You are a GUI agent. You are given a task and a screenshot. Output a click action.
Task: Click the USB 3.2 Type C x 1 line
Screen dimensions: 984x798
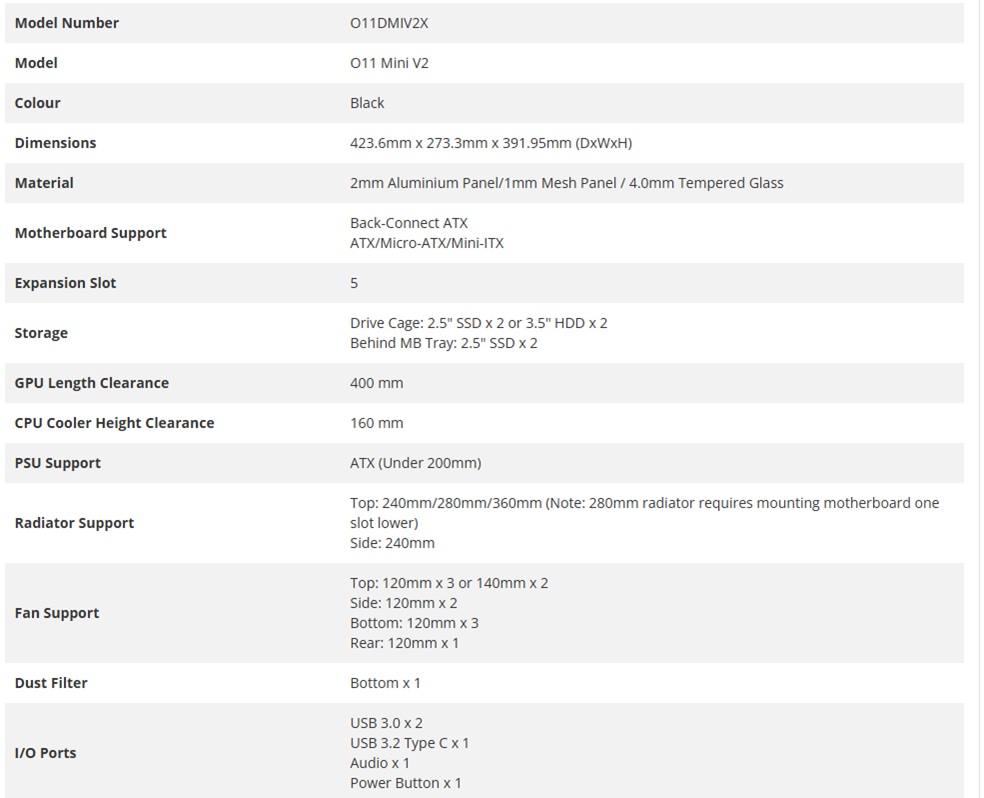click(x=409, y=743)
